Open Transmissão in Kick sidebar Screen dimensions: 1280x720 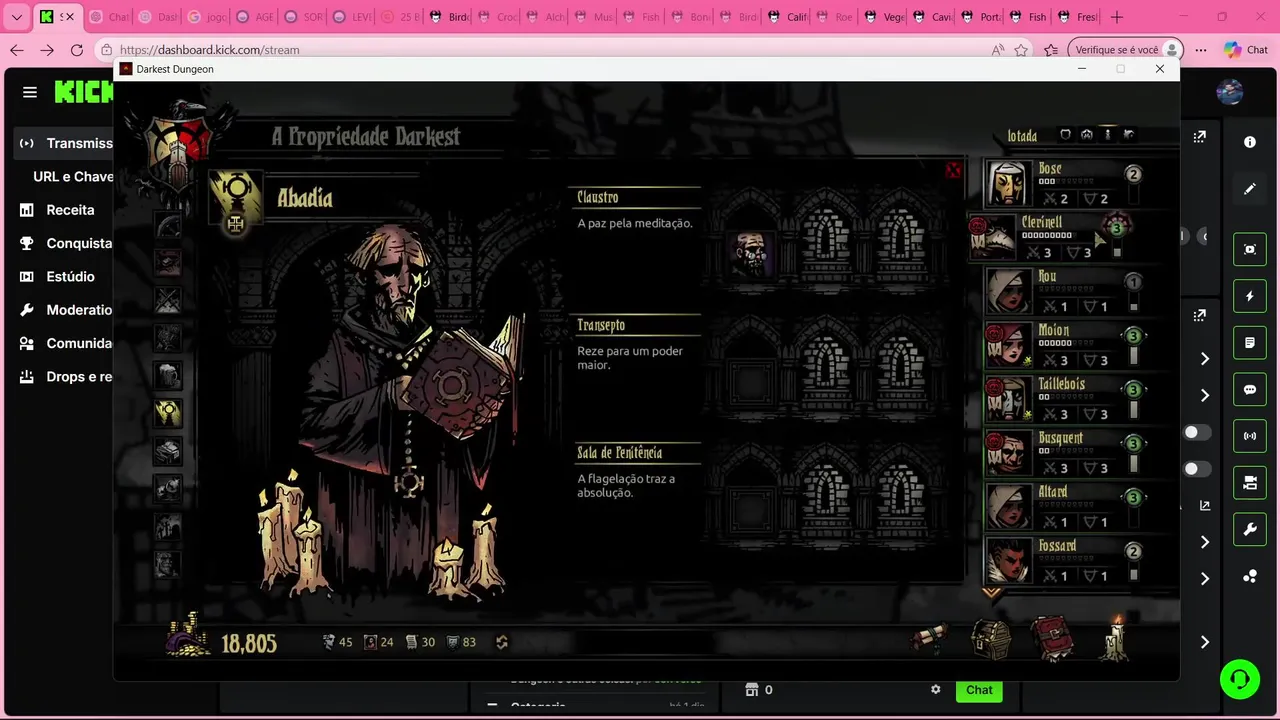tap(64, 143)
